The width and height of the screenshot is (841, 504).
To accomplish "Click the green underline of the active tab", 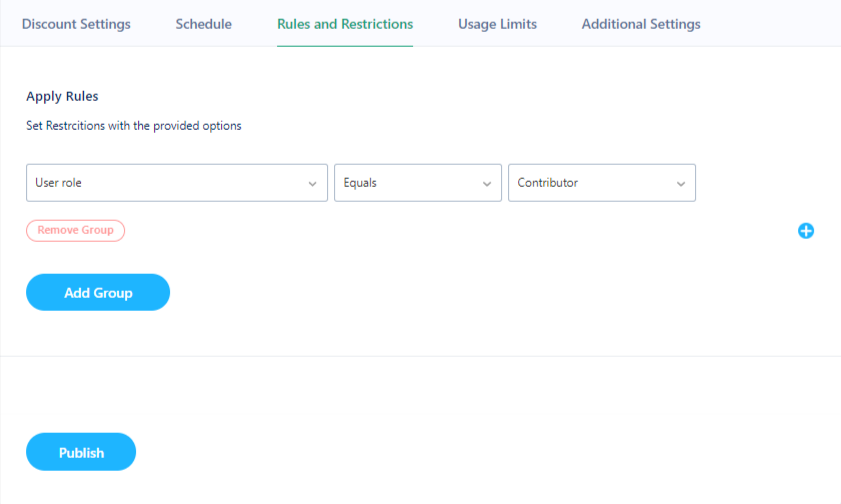I will [345, 46].
